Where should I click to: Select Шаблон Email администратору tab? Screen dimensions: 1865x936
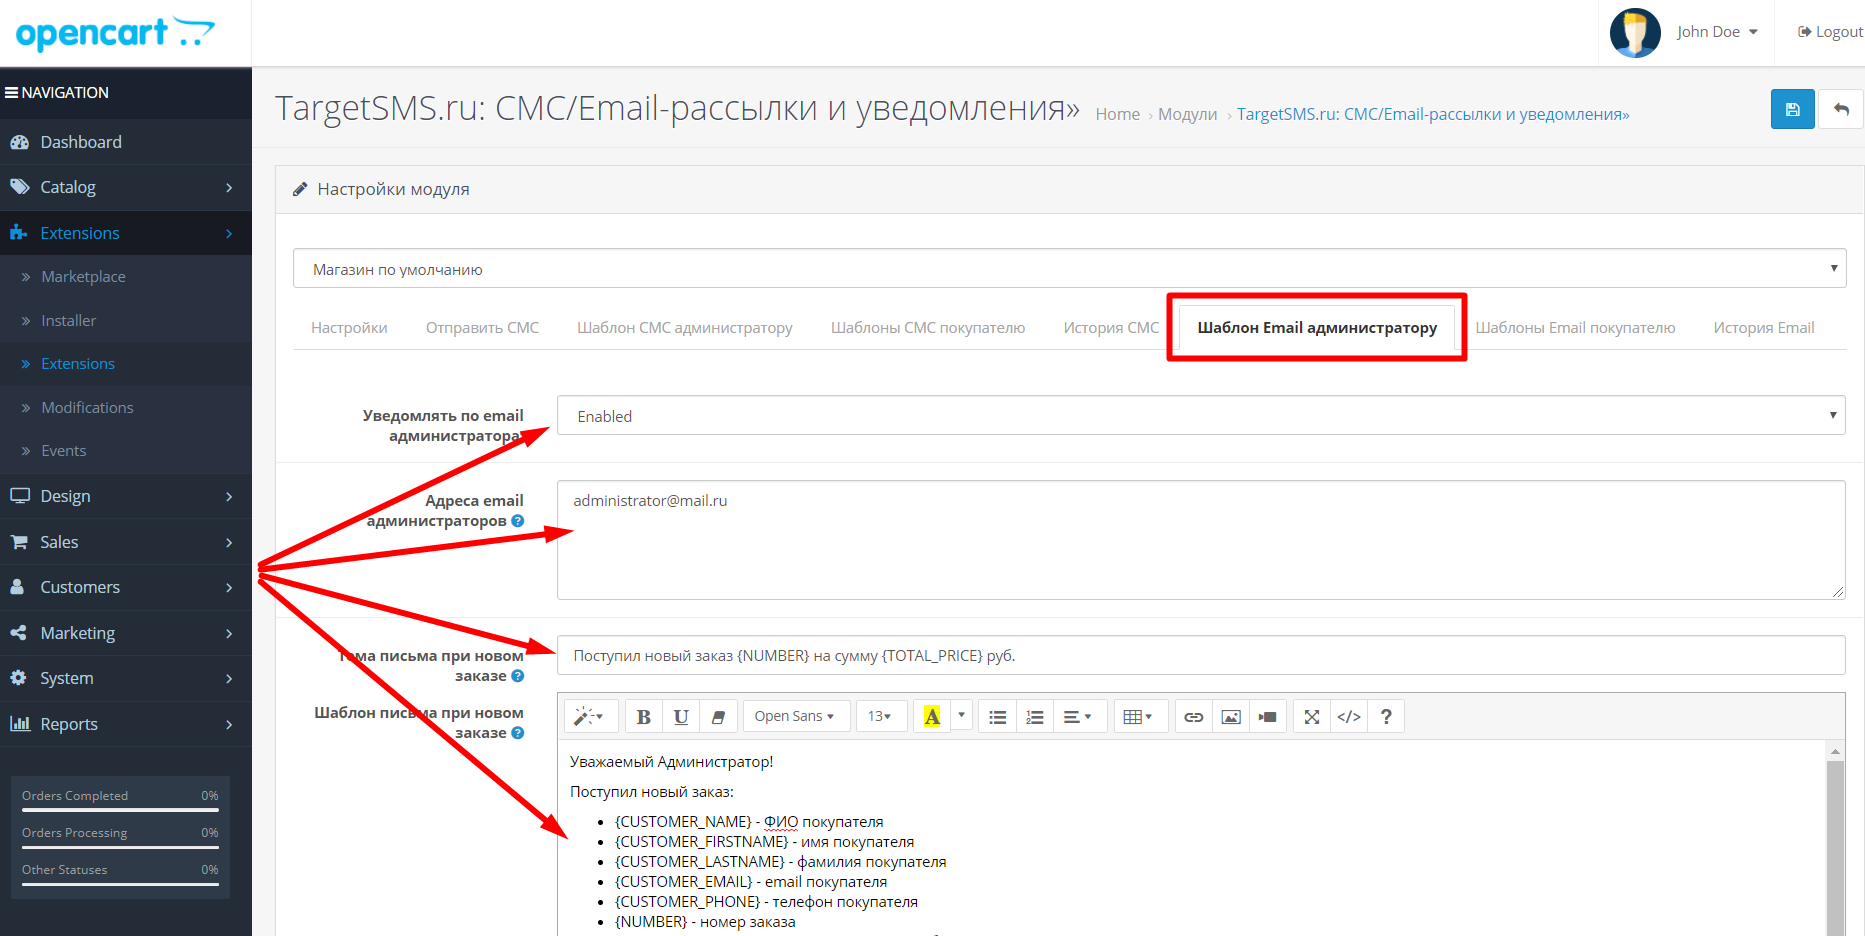tap(1317, 328)
